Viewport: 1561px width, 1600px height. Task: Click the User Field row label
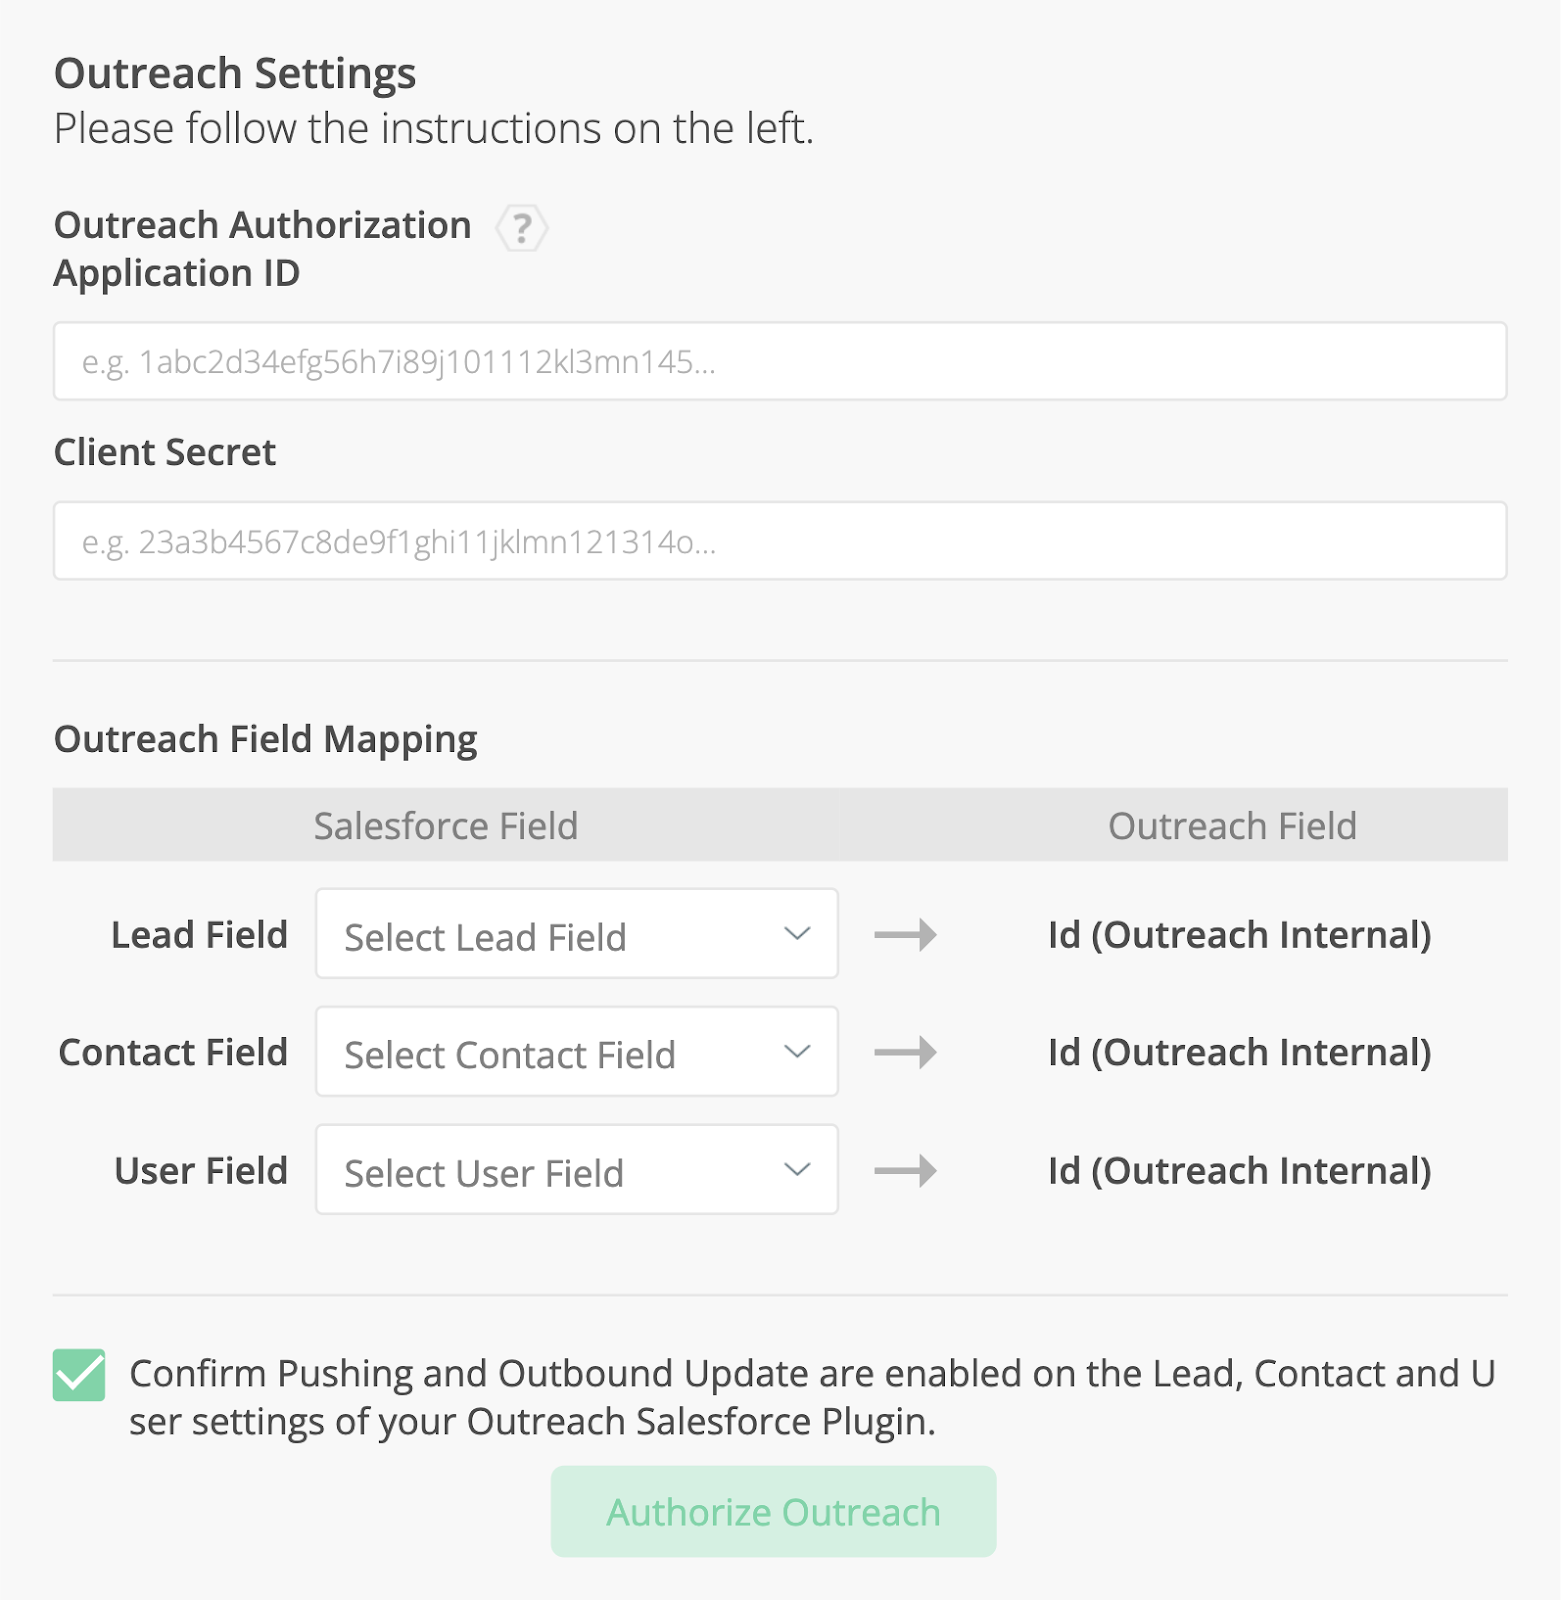[x=201, y=1170]
